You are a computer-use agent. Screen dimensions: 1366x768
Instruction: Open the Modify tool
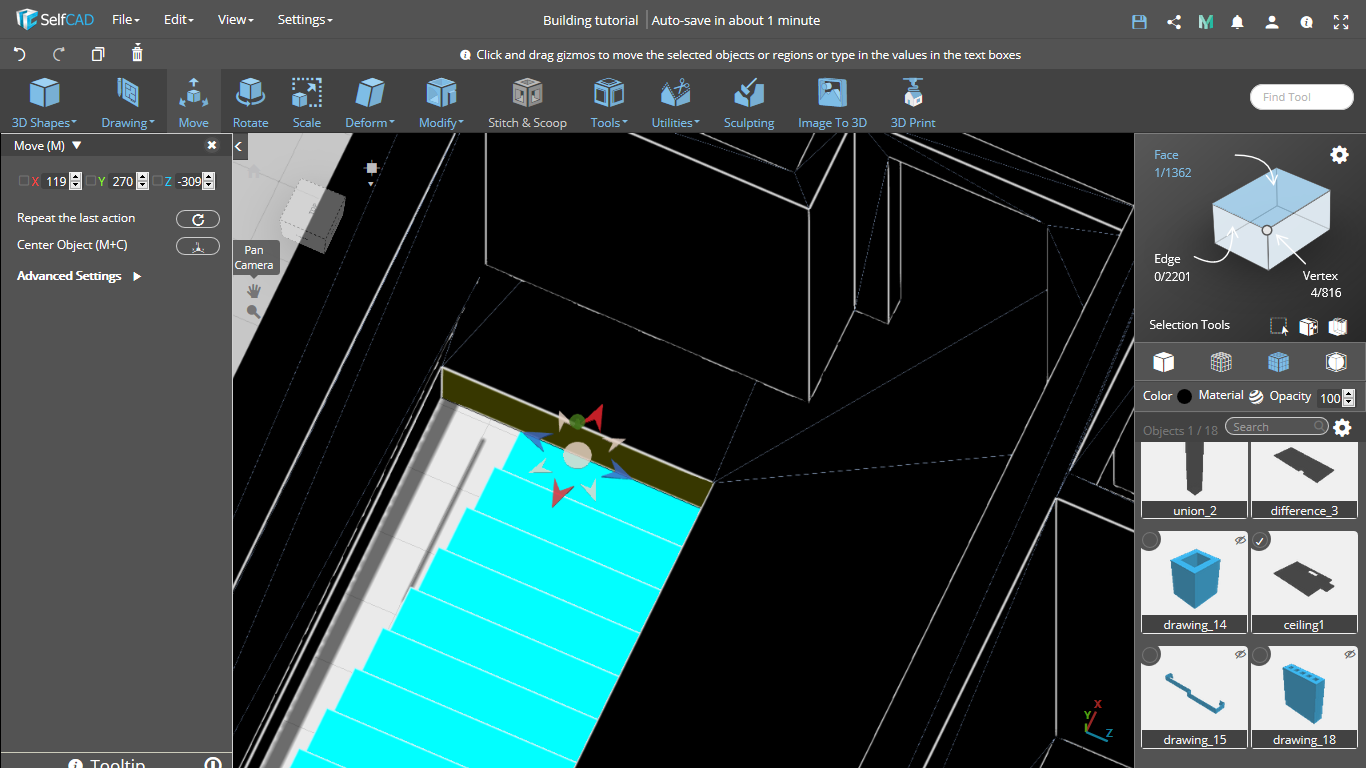441,103
